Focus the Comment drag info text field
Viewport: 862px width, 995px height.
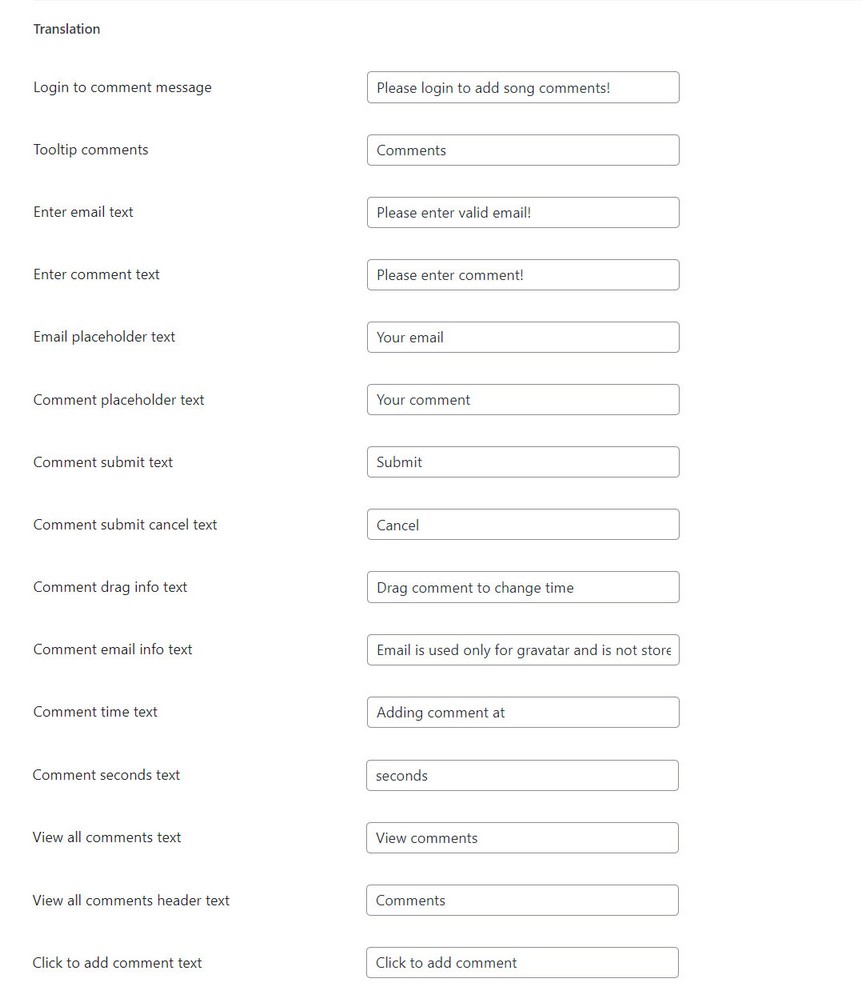click(x=522, y=587)
